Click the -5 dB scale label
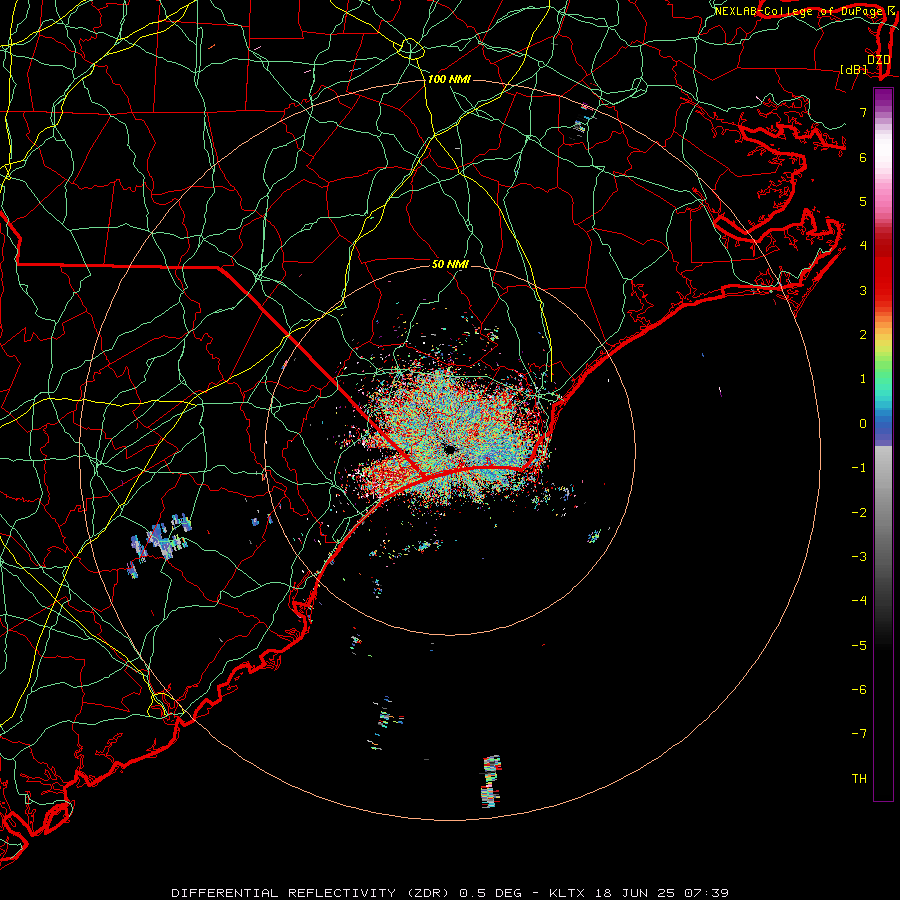Screen dimensions: 900x900 (859, 646)
